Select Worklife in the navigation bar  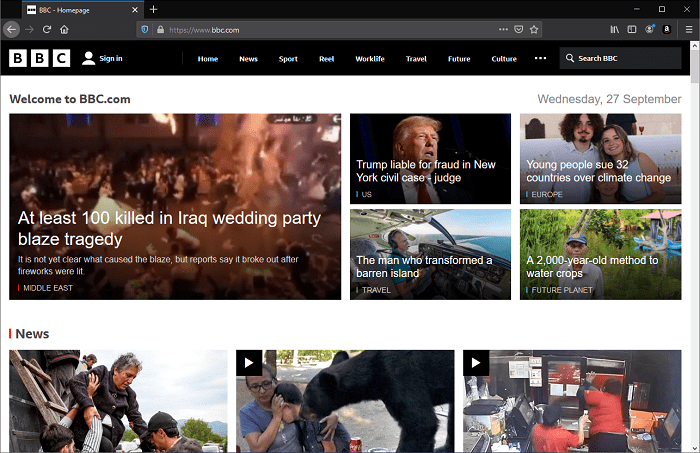[369, 59]
